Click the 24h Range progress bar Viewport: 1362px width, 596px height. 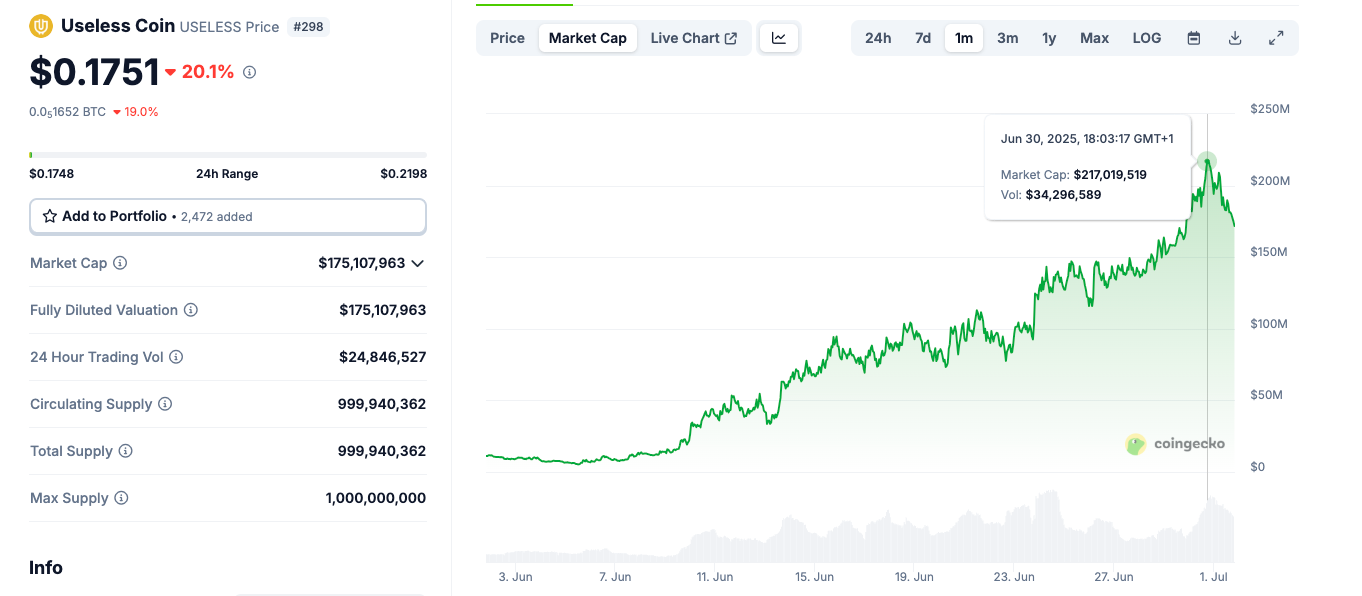(228, 155)
